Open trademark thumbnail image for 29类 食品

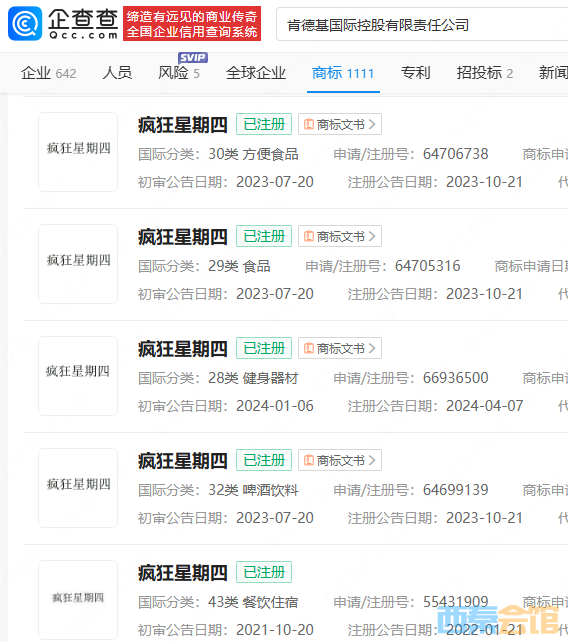78,264
